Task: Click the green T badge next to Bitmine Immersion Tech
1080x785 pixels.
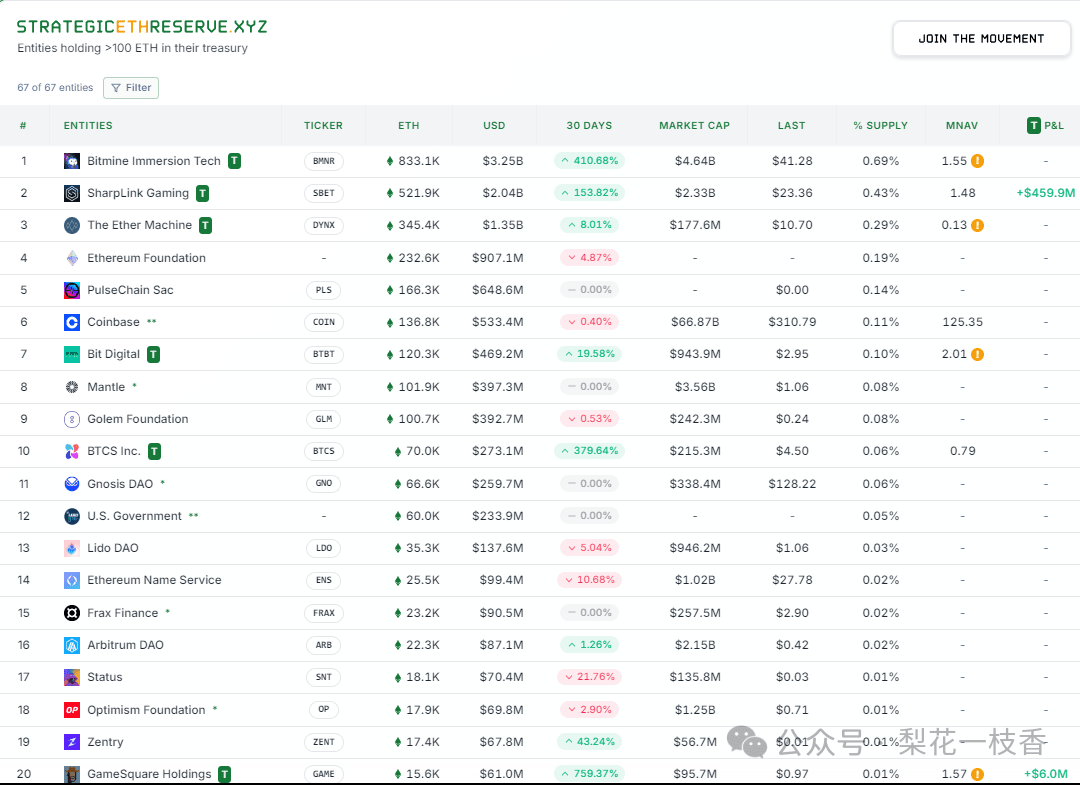Action: coord(235,161)
